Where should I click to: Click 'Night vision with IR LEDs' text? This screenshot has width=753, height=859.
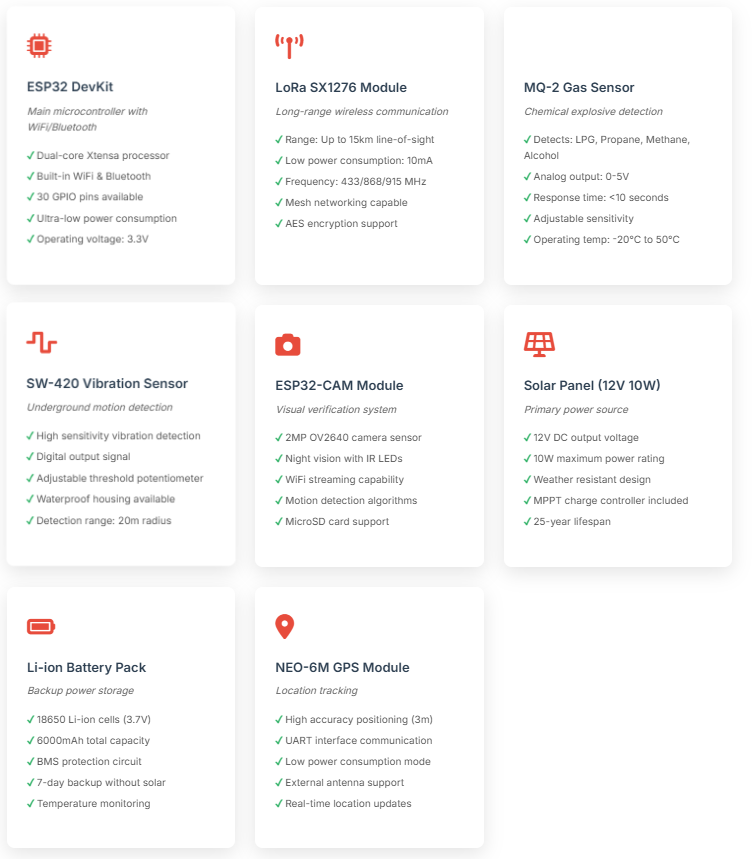(x=343, y=459)
